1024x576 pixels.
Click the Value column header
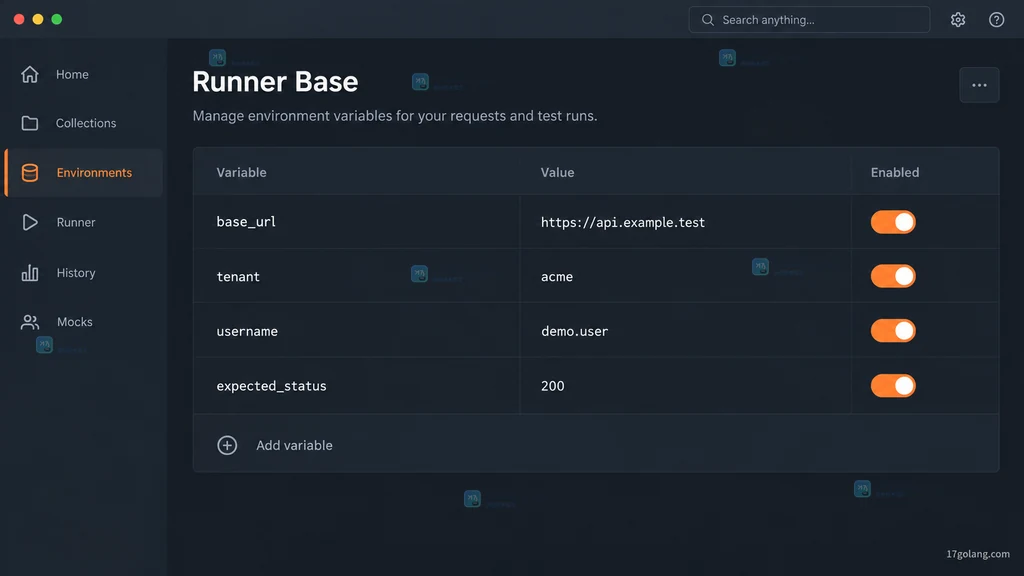pos(558,172)
